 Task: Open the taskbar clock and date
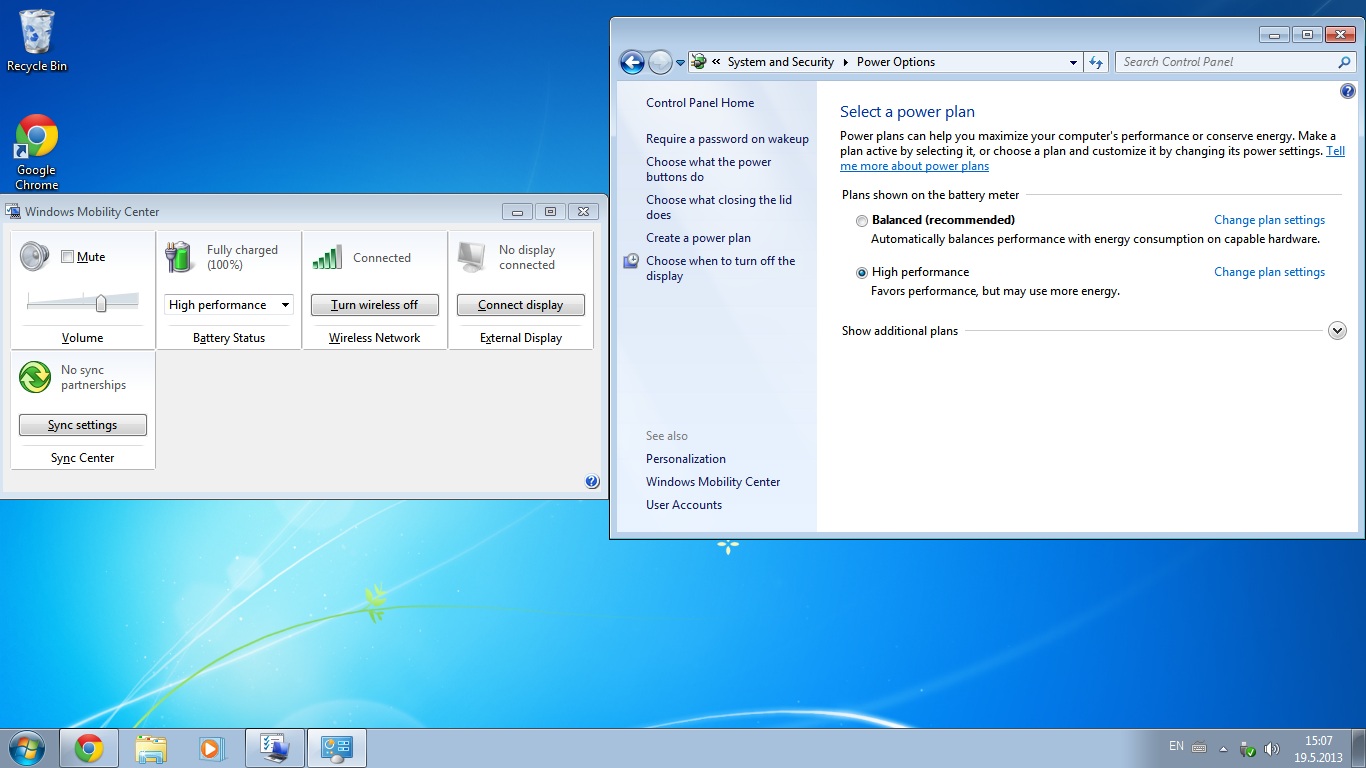tap(1318, 749)
